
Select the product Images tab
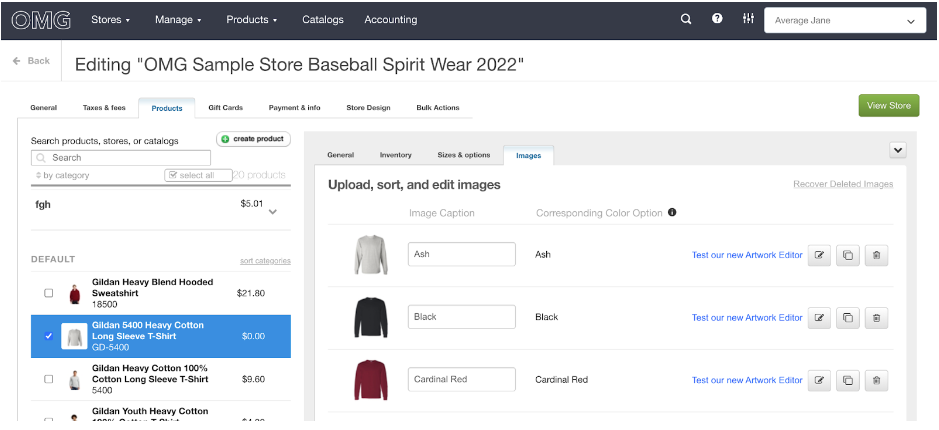[x=529, y=156]
